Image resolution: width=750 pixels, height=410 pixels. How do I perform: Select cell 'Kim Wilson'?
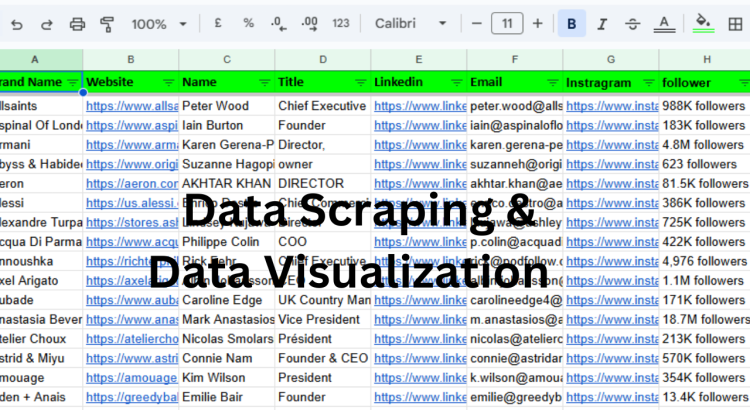coord(227,377)
